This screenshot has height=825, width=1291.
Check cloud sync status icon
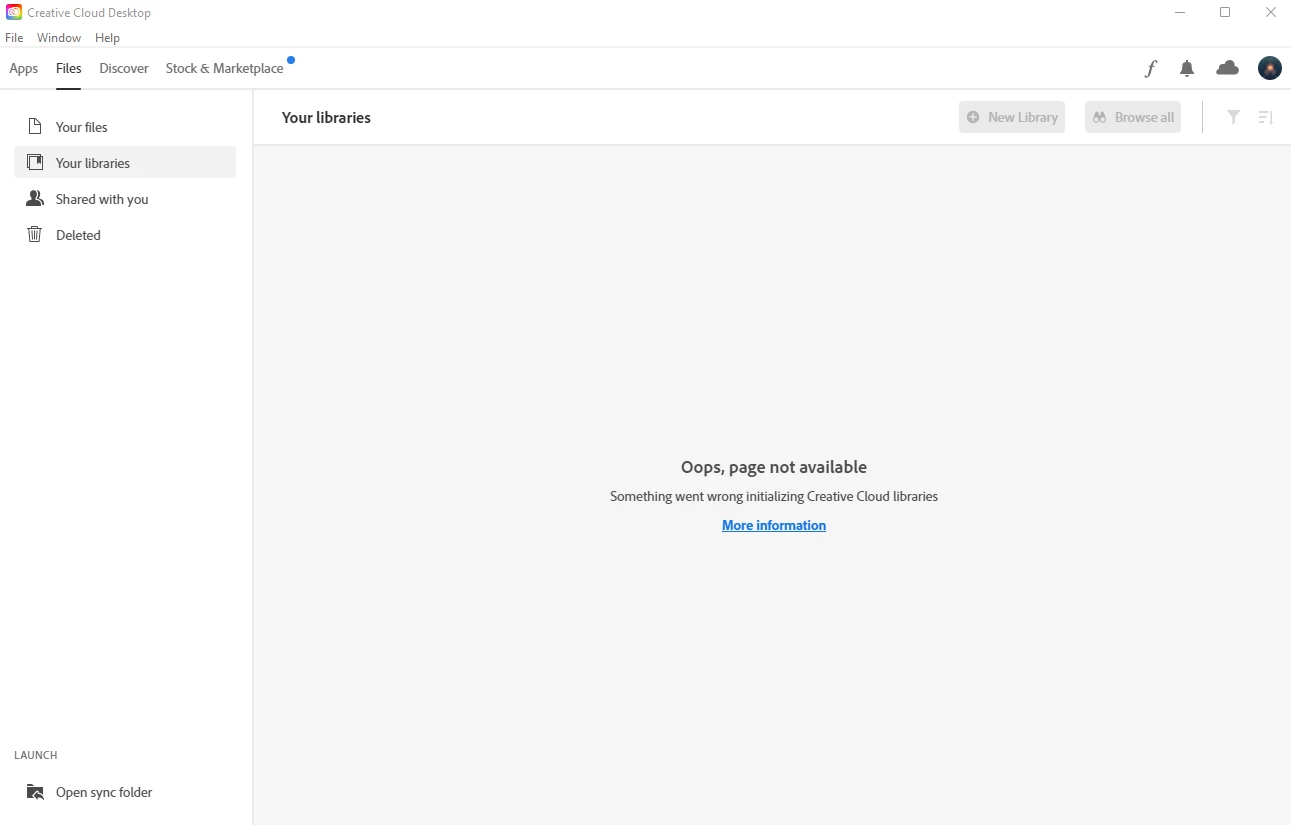[1227, 68]
